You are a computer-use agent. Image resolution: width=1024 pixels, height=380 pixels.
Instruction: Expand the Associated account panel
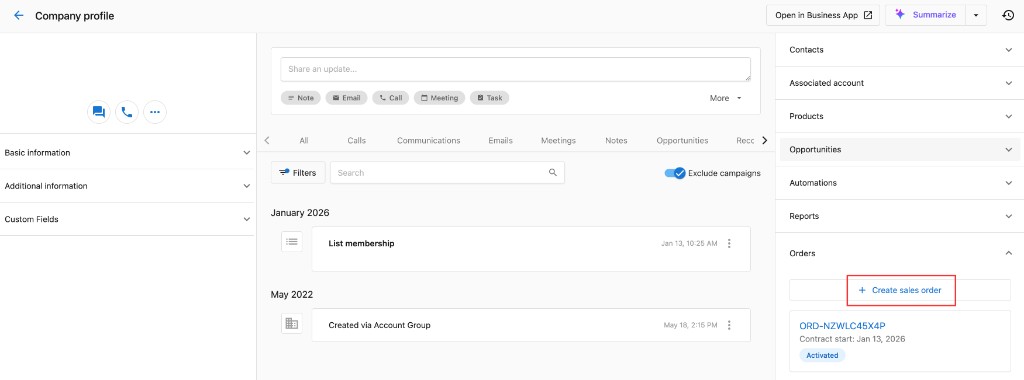(899, 83)
